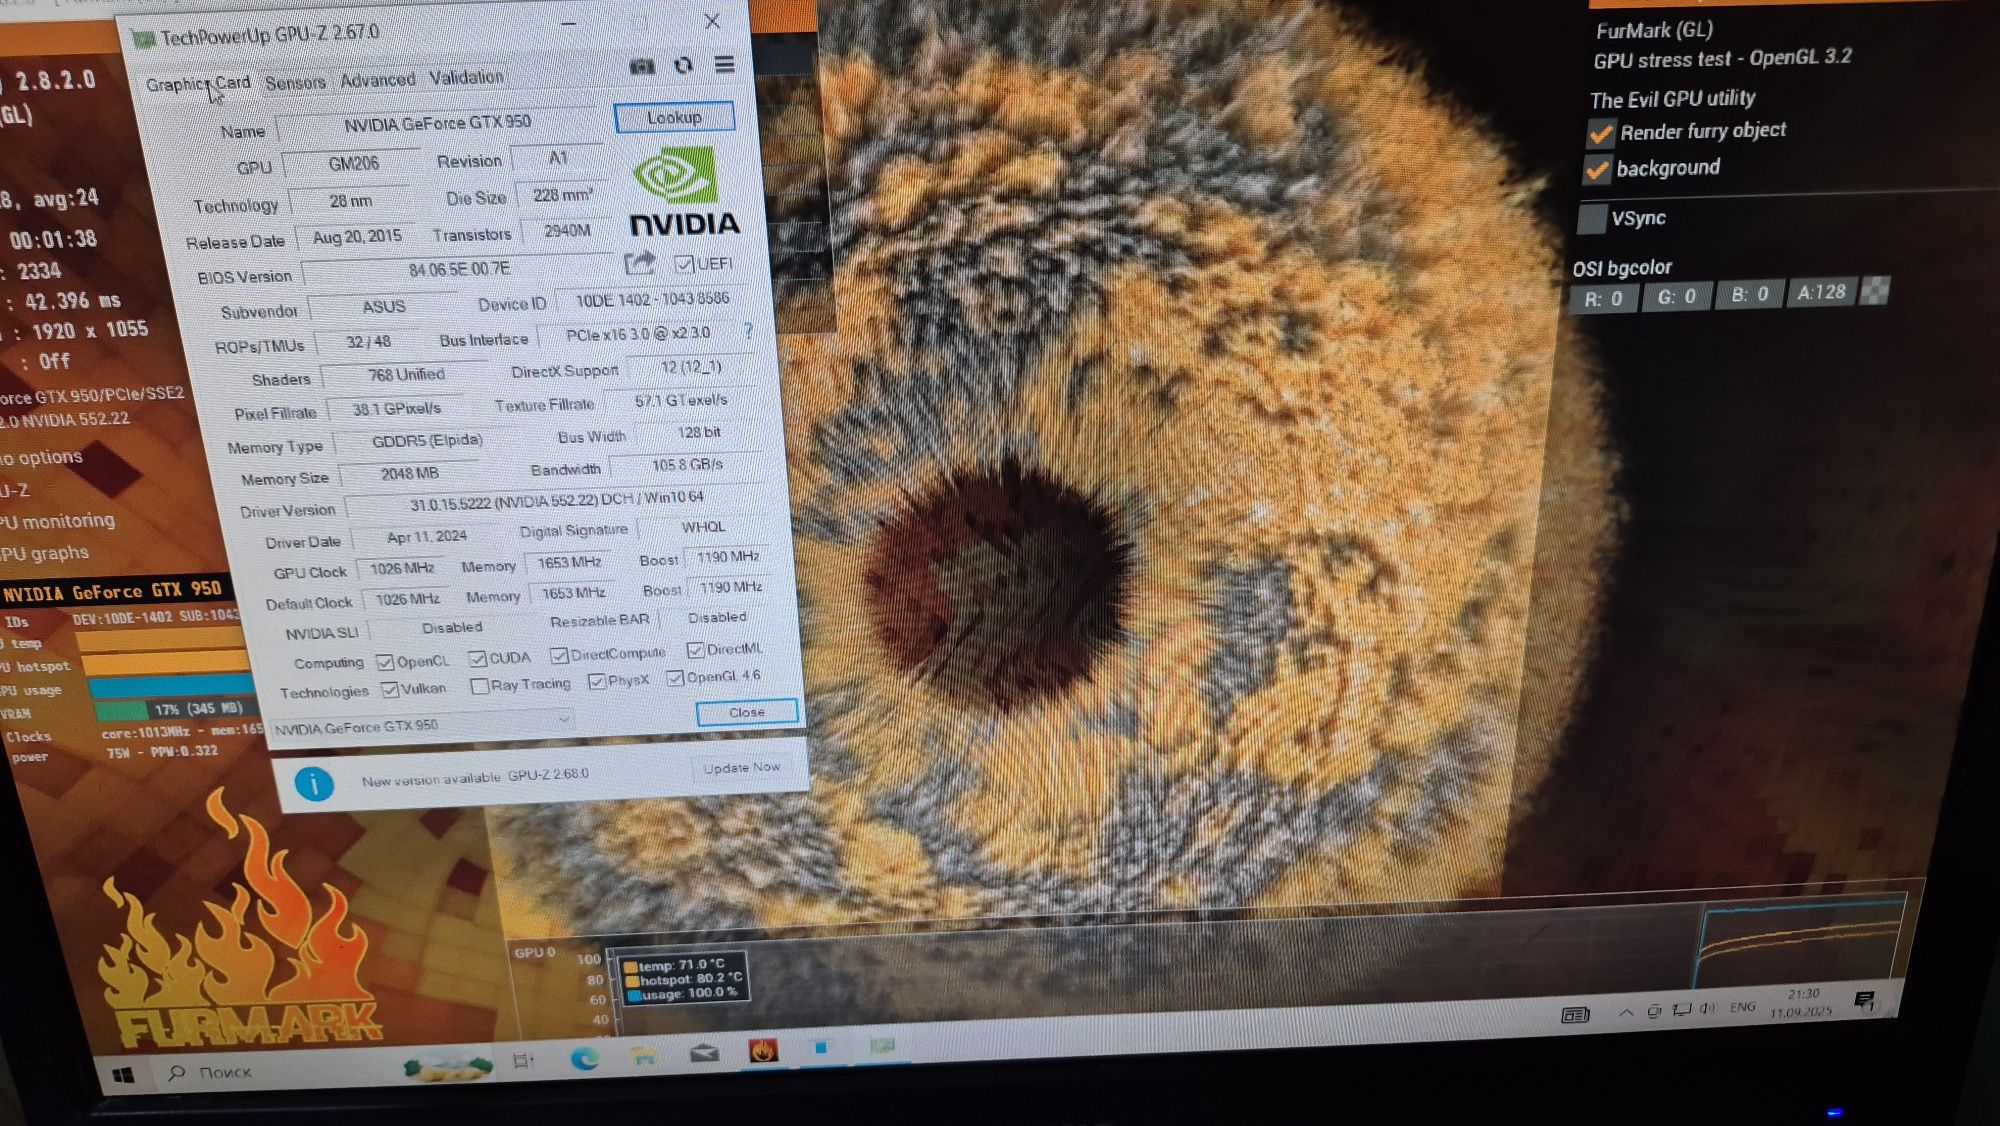Toggle the OpenGL 4.6 checkbox

pyautogui.click(x=675, y=678)
